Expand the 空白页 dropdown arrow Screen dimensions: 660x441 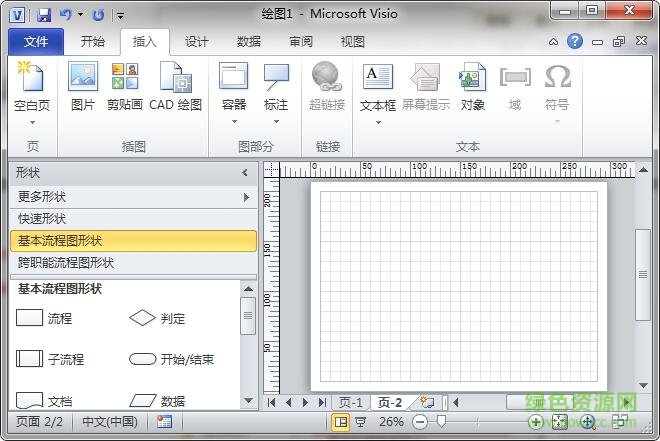32,122
